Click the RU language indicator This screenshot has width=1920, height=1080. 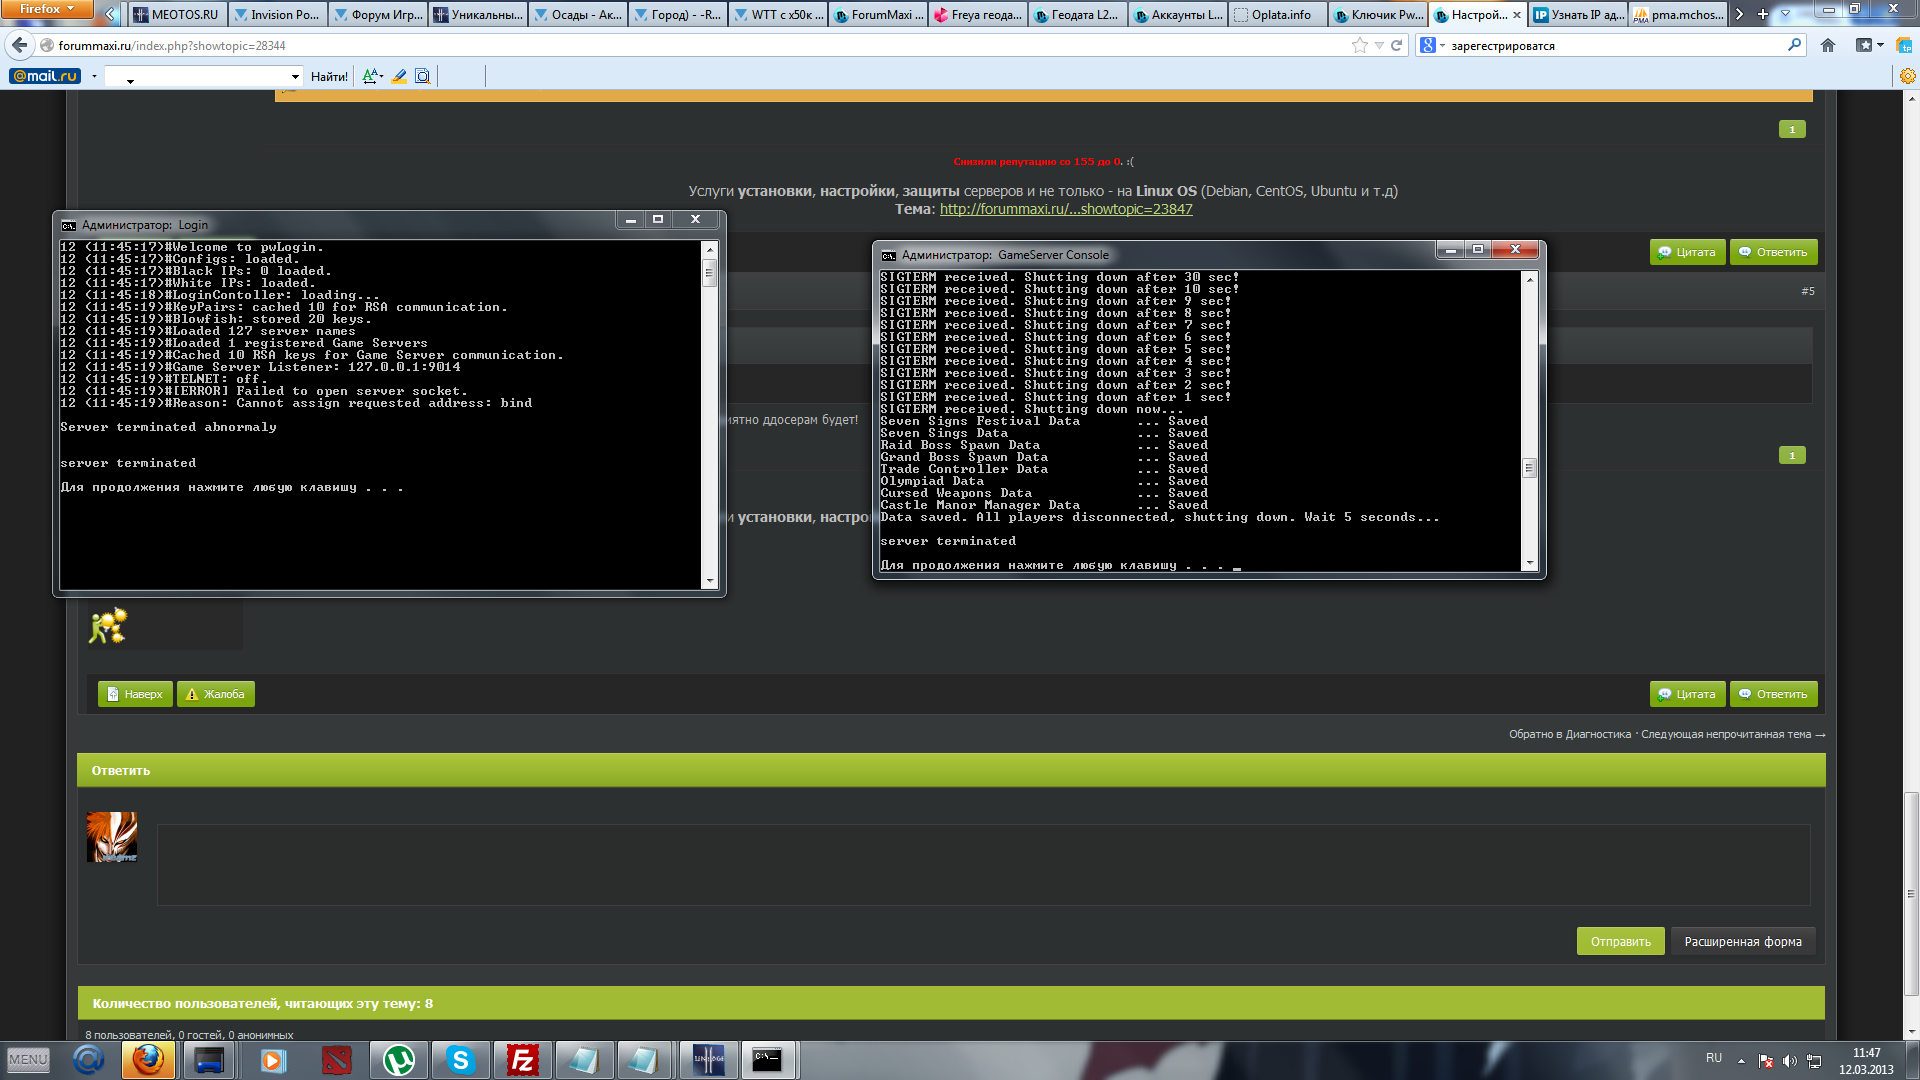point(1714,1058)
